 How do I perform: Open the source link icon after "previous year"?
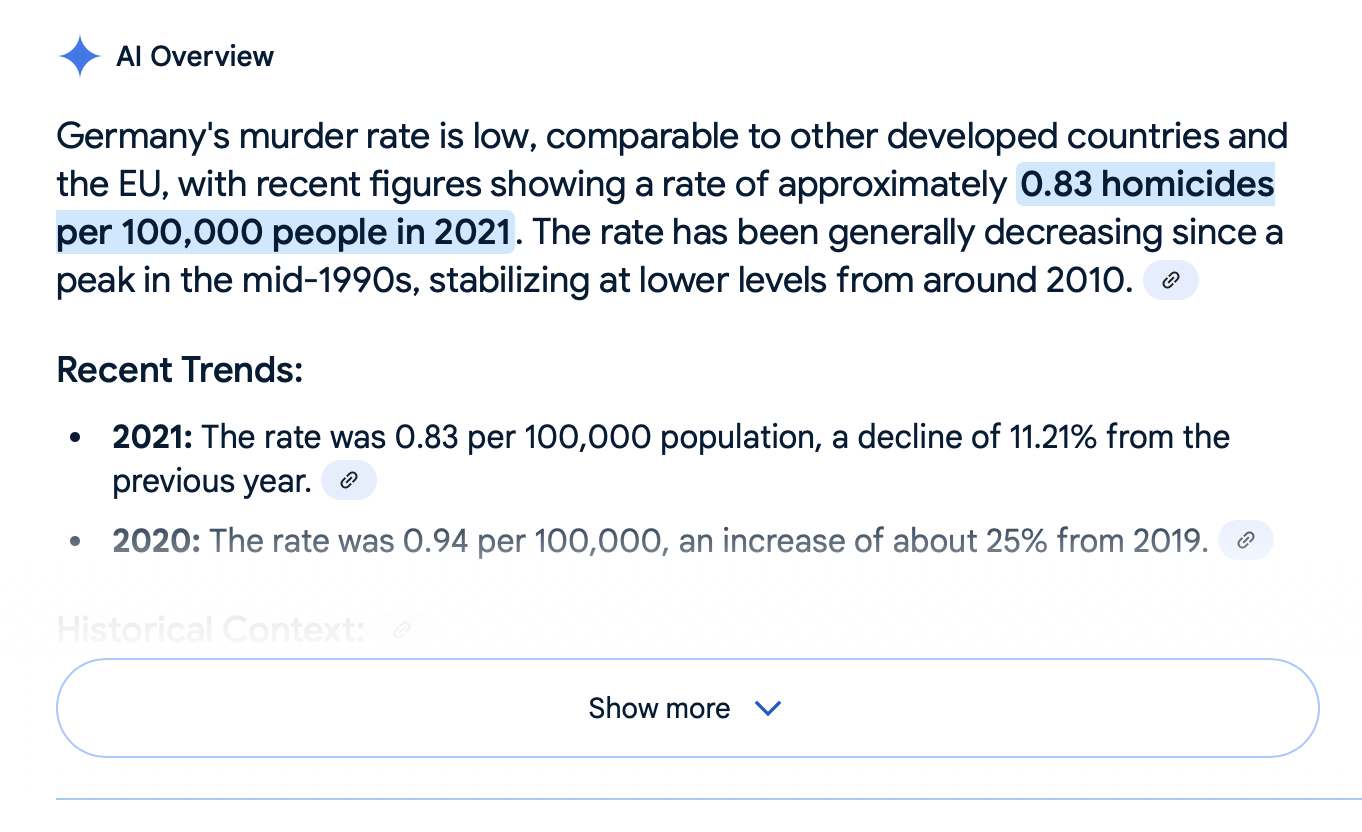(x=348, y=481)
